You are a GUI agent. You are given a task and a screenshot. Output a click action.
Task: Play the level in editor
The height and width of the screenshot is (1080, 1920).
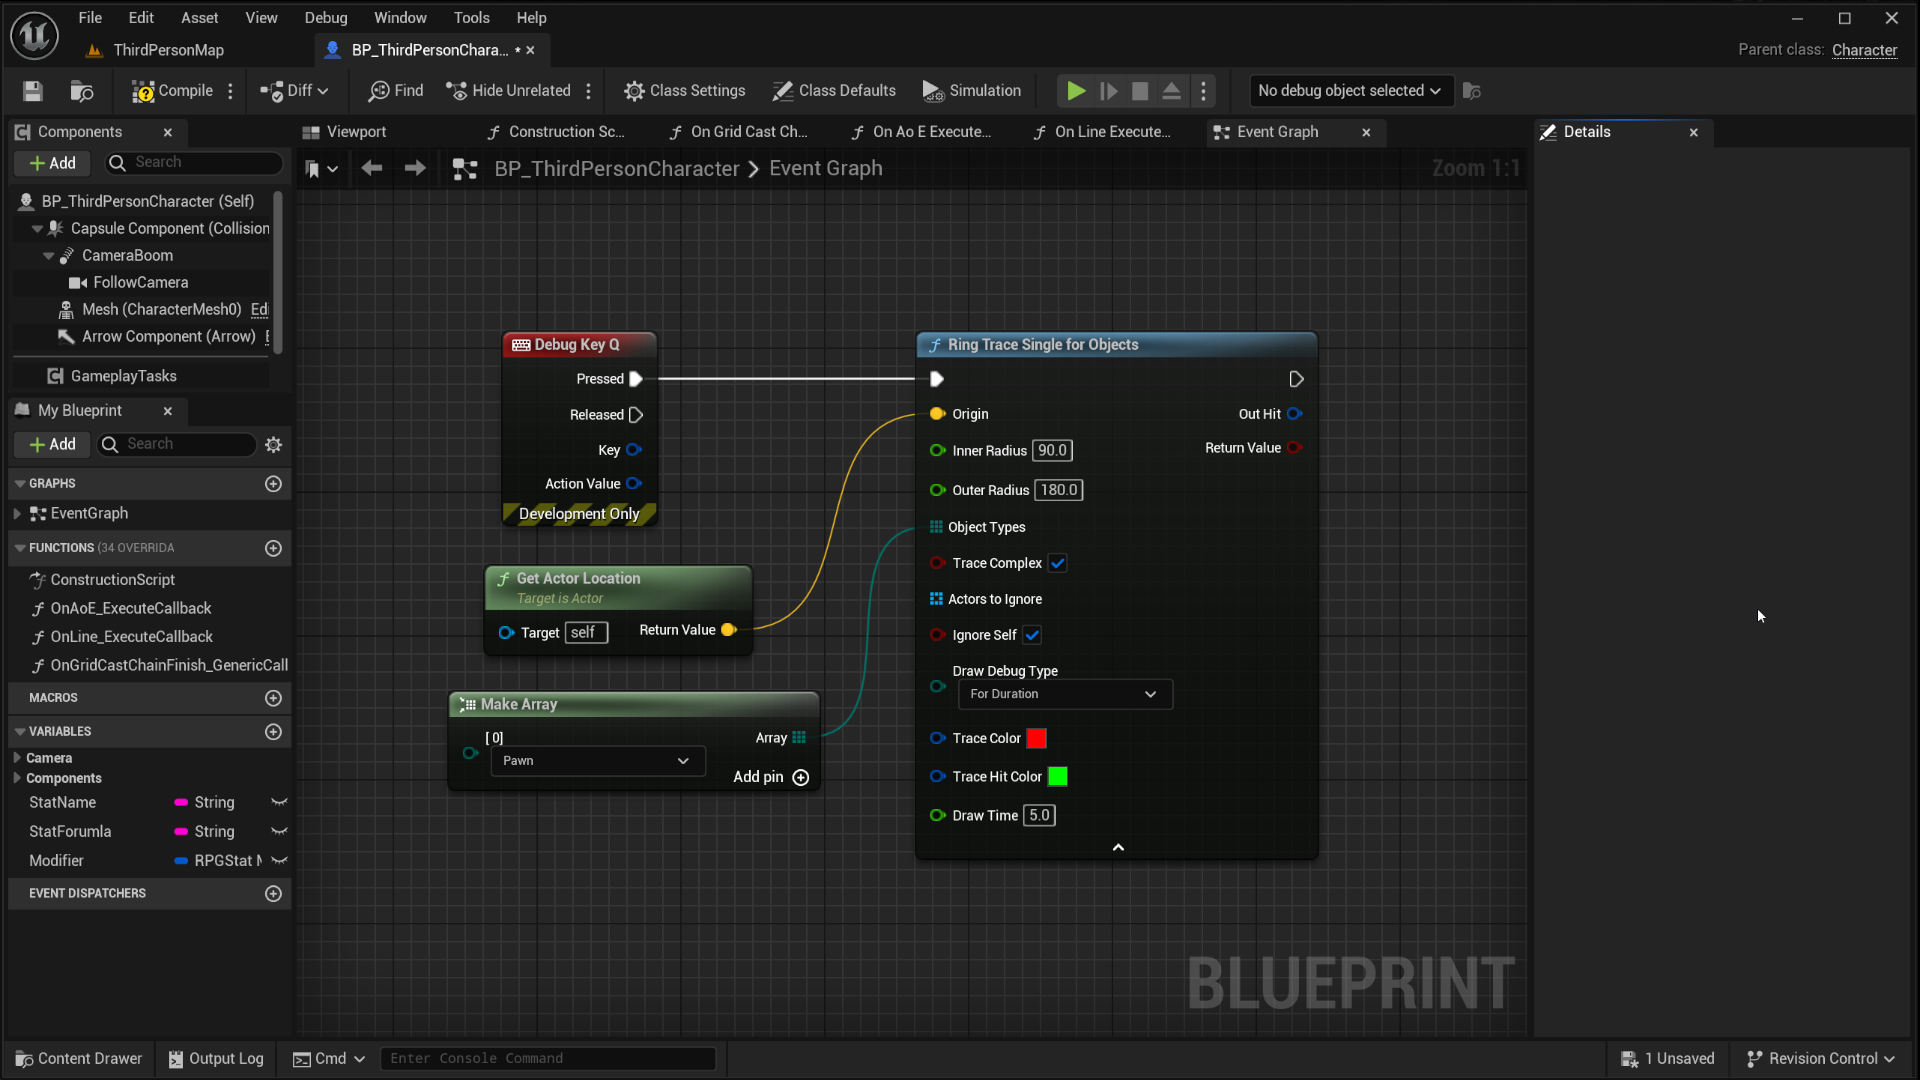[1076, 91]
